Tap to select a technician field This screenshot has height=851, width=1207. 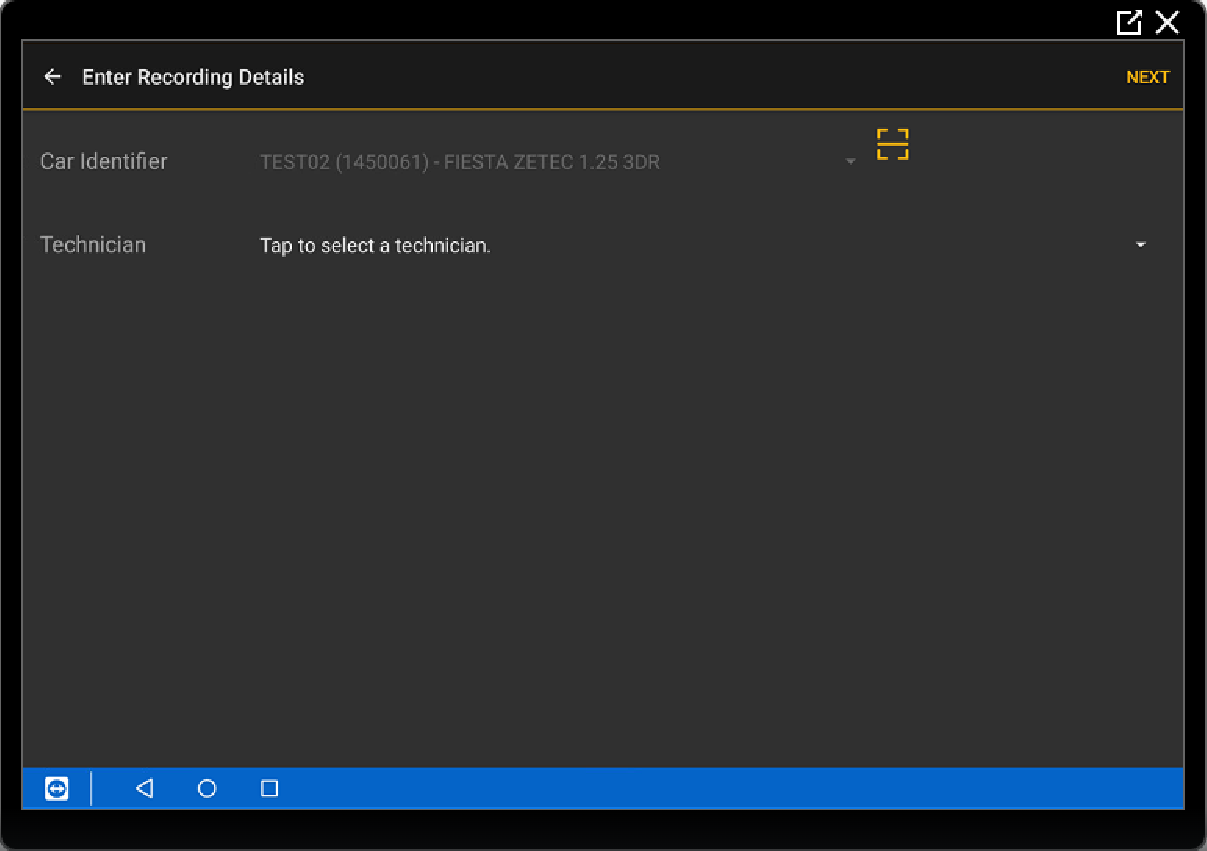(x=703, y=245)
